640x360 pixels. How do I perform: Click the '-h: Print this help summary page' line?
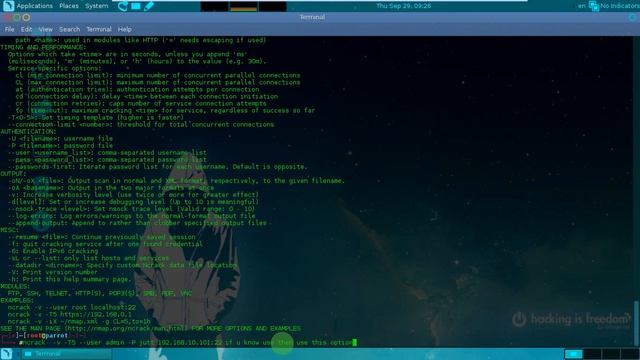pyautogui.click(x=70, y=279)
